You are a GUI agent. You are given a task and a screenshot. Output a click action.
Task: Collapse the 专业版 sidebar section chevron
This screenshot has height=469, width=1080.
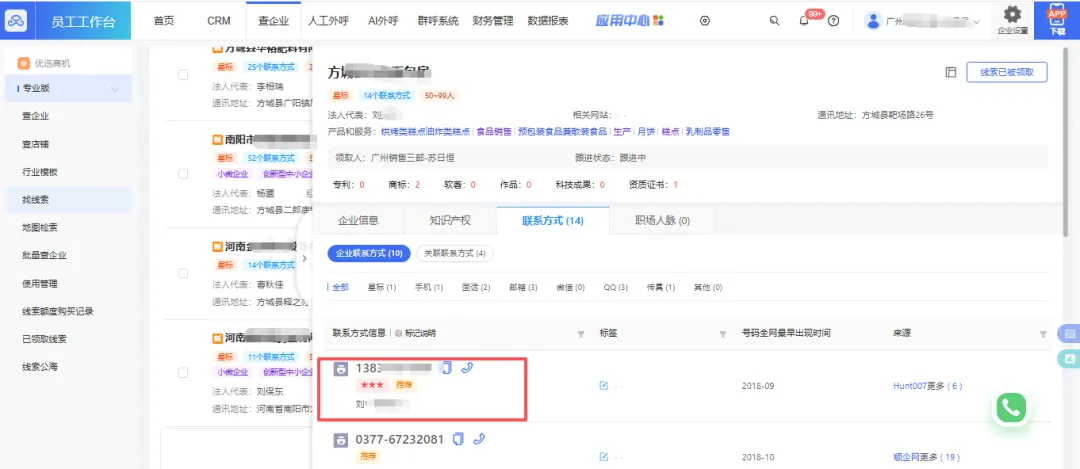point(115,89)
